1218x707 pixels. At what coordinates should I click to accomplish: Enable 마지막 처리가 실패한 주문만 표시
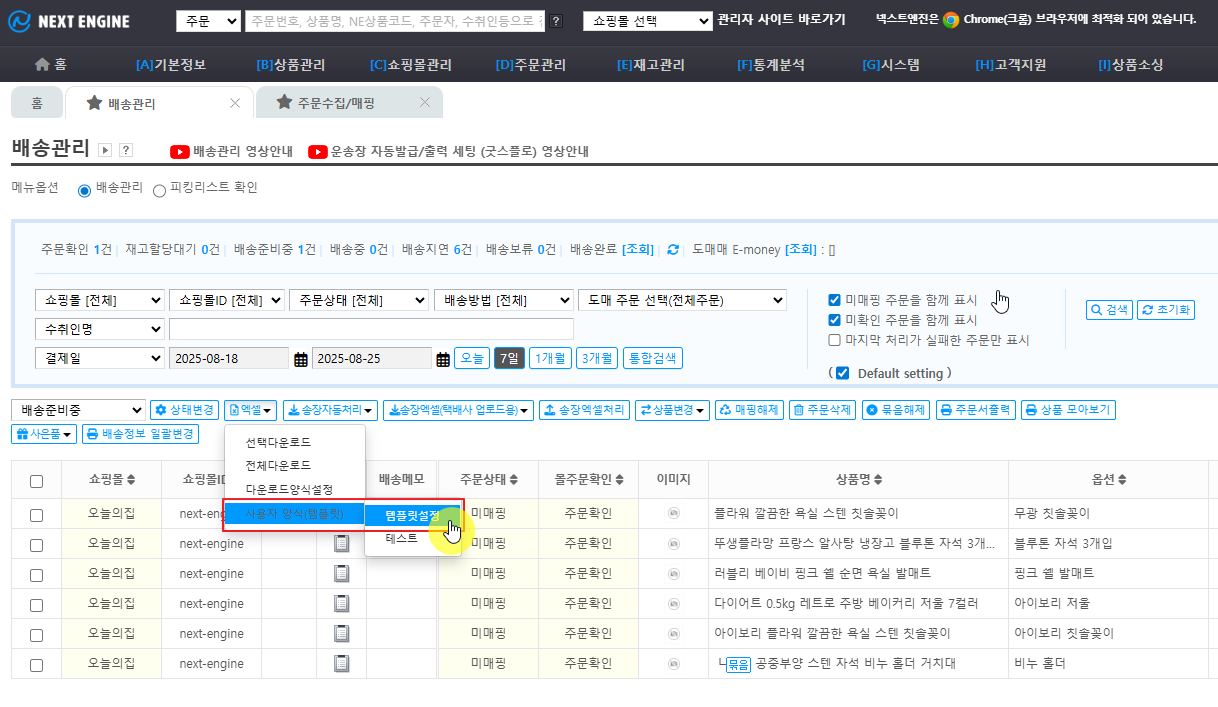click(x=834, y=340)
